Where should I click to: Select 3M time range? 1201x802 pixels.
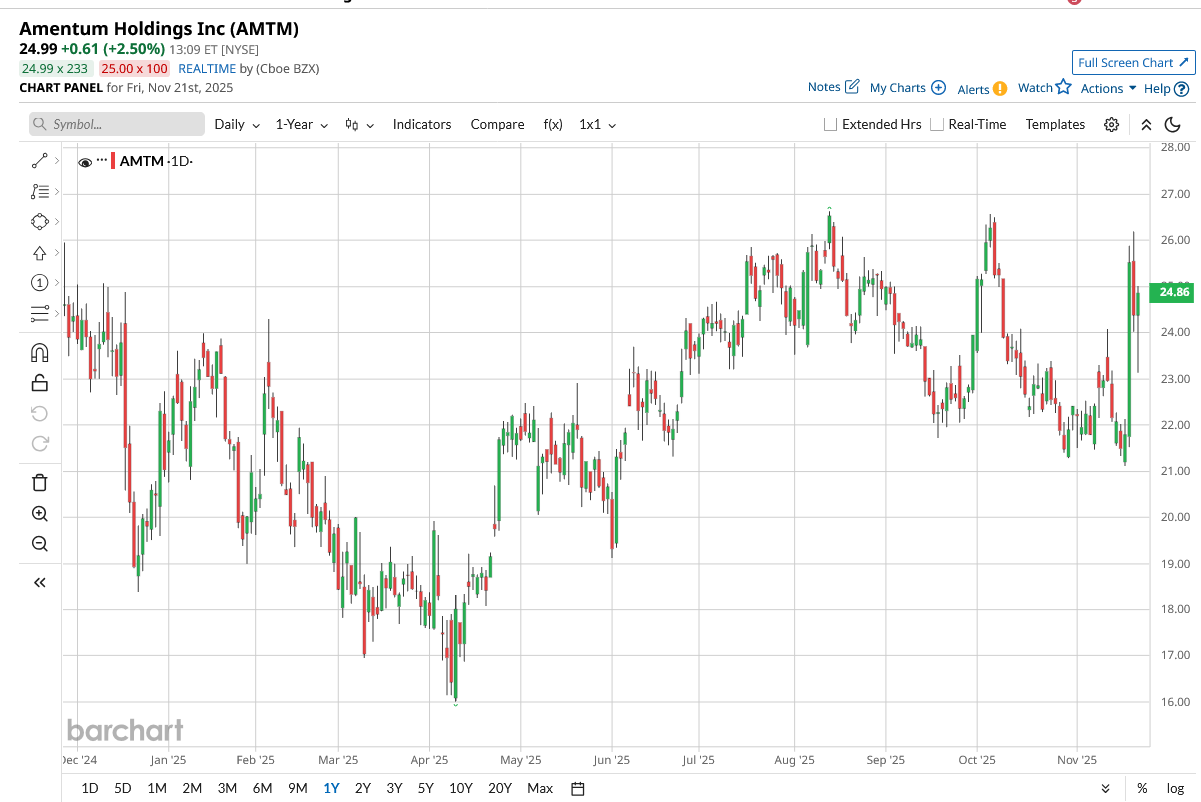pos(227,788)
